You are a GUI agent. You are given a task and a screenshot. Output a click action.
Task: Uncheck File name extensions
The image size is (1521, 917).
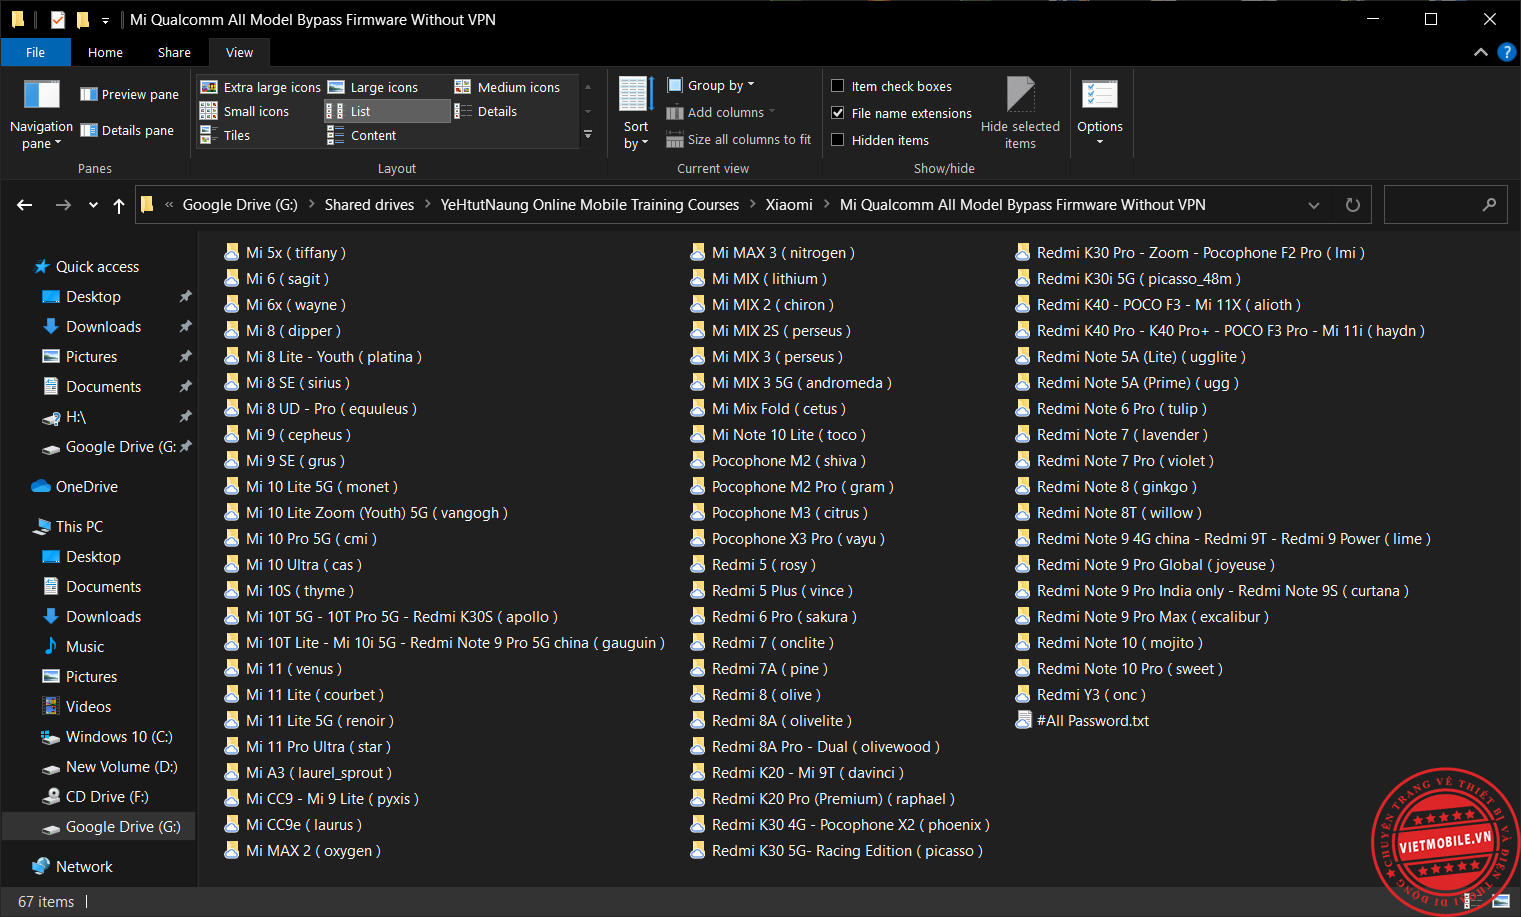tap(838, 113)
